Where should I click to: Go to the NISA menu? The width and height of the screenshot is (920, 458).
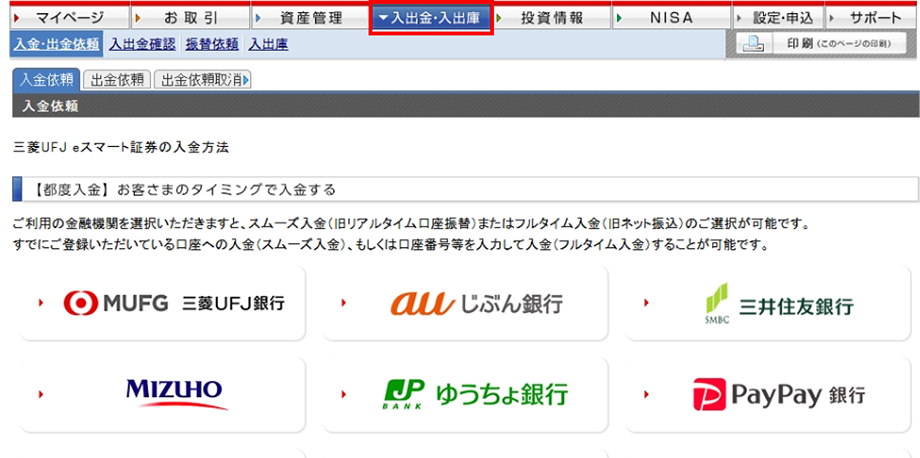tap(670, 18)
